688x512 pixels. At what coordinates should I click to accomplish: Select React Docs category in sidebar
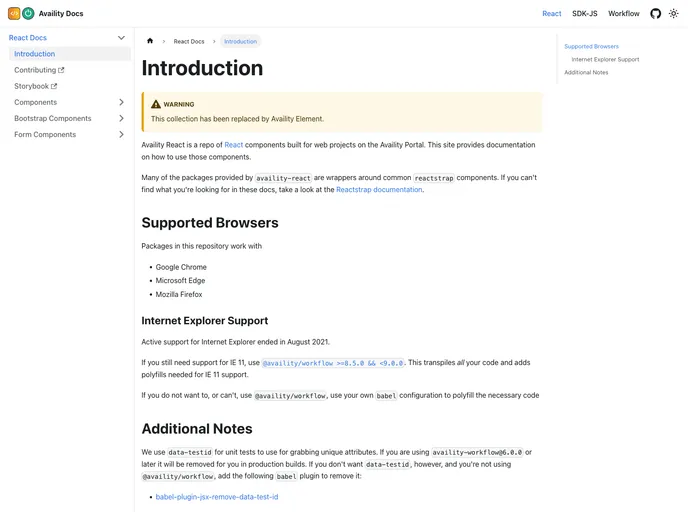pos(28,38)
